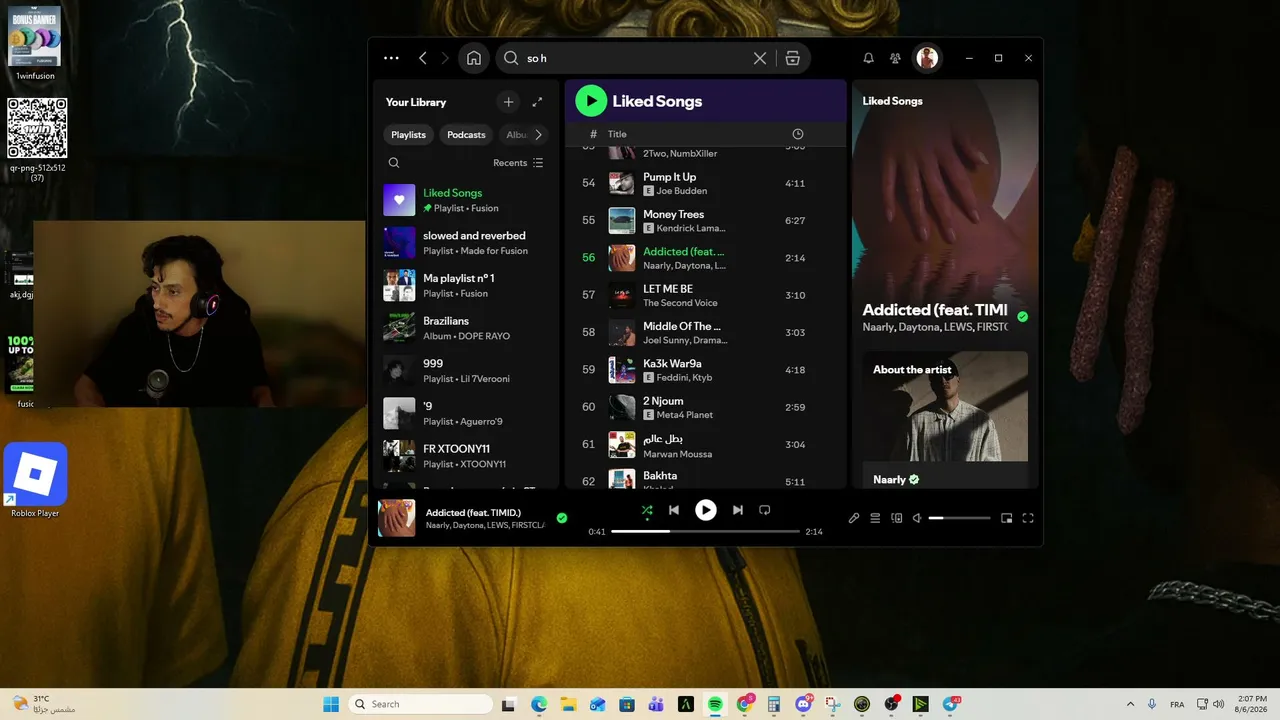Open the taskbar clock and date flyout
Image resolution: width=1280 pixels, height=720 pixels.
1250,704
